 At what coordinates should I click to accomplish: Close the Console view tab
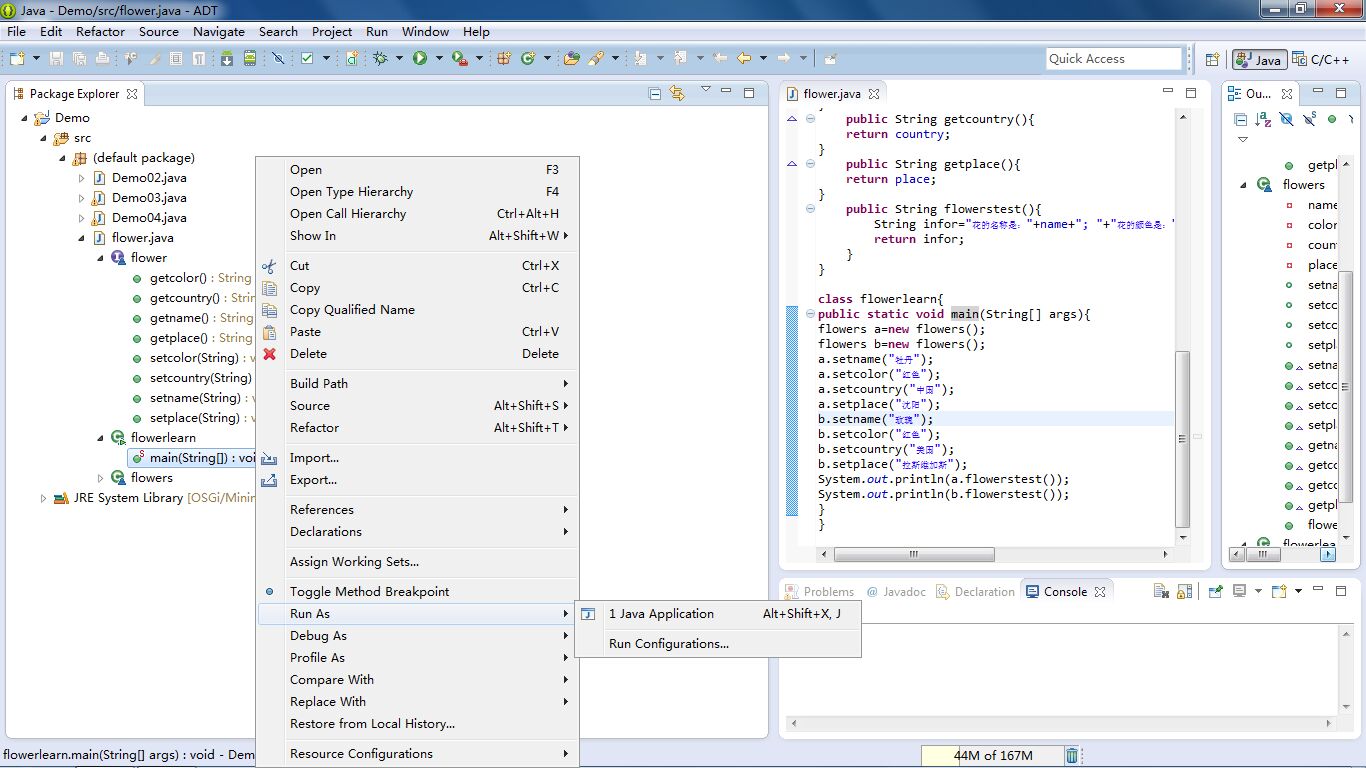1100,592
